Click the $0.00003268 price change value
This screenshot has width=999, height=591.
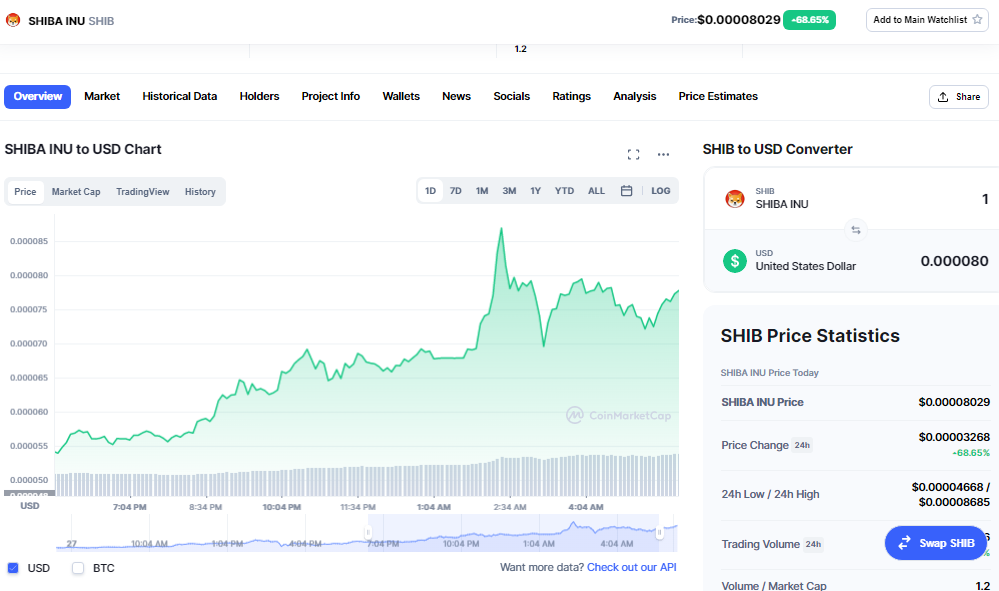(x=954, y=437)
